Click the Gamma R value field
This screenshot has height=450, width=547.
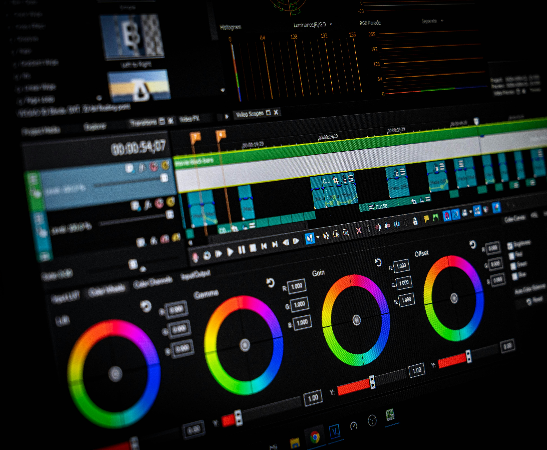297,286
